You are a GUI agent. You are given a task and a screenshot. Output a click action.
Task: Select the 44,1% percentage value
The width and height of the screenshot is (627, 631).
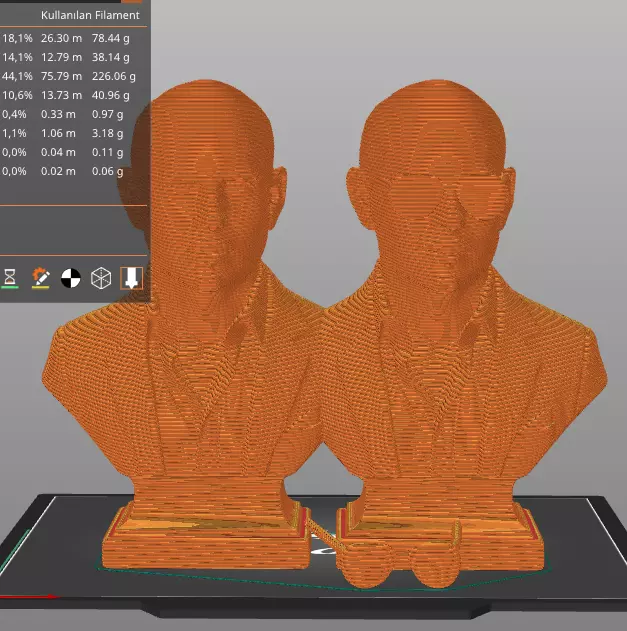coord(17,76)
